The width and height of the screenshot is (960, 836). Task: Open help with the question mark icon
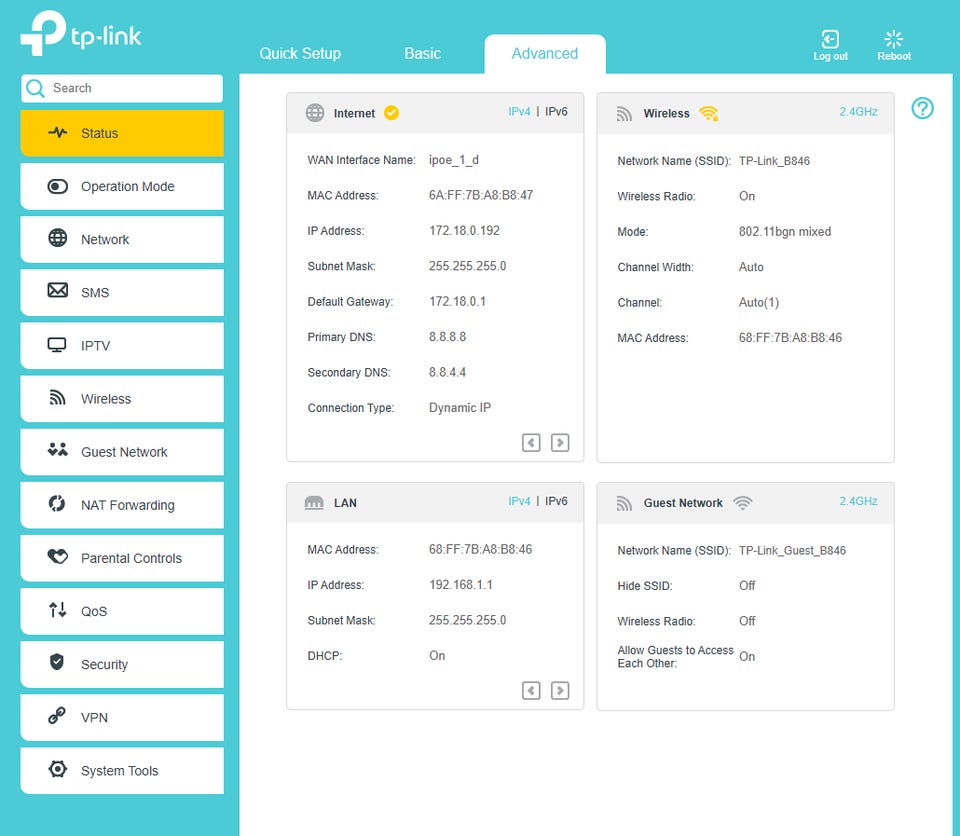point(922,108)
